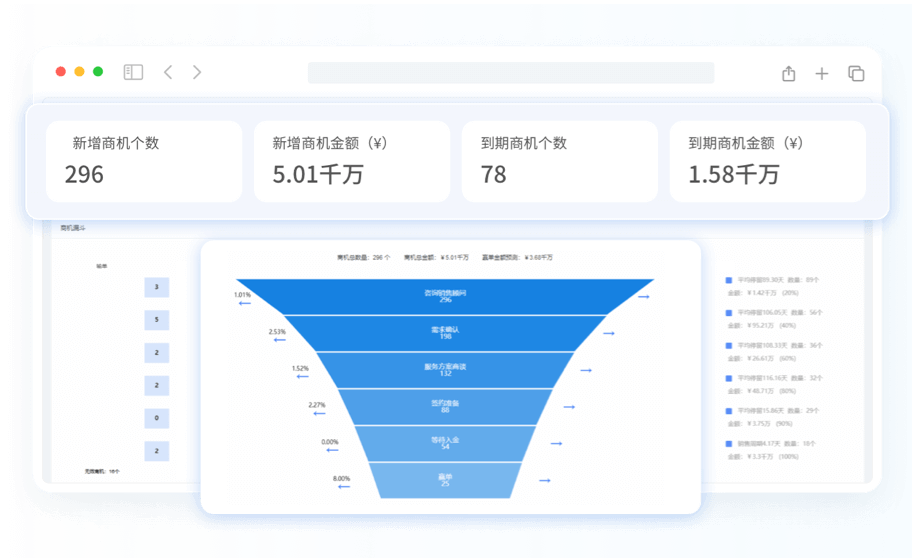Click the blue legend square for 100% stage

pos(729,443)
